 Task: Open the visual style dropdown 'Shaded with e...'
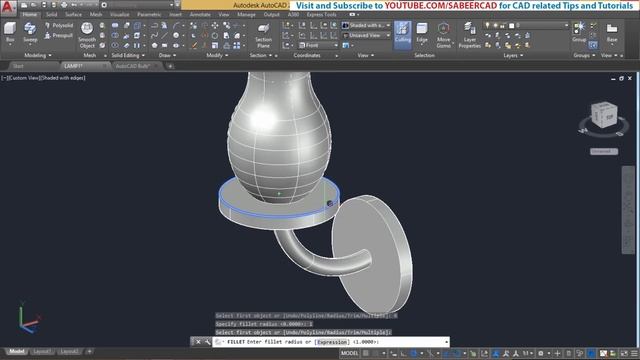366,25
